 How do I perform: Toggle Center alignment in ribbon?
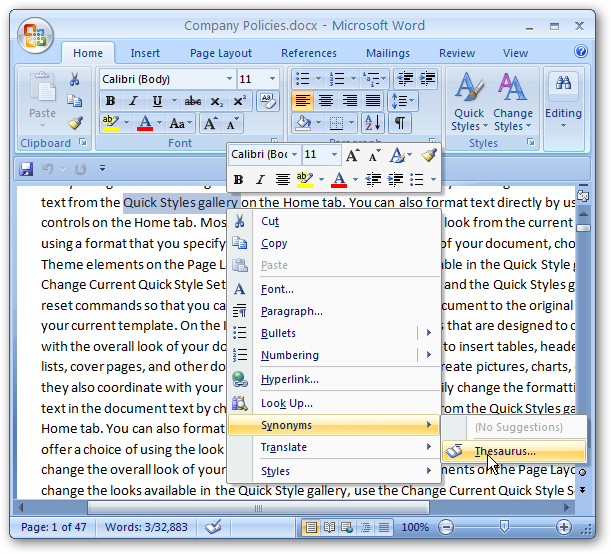click(x=326, y=101)
